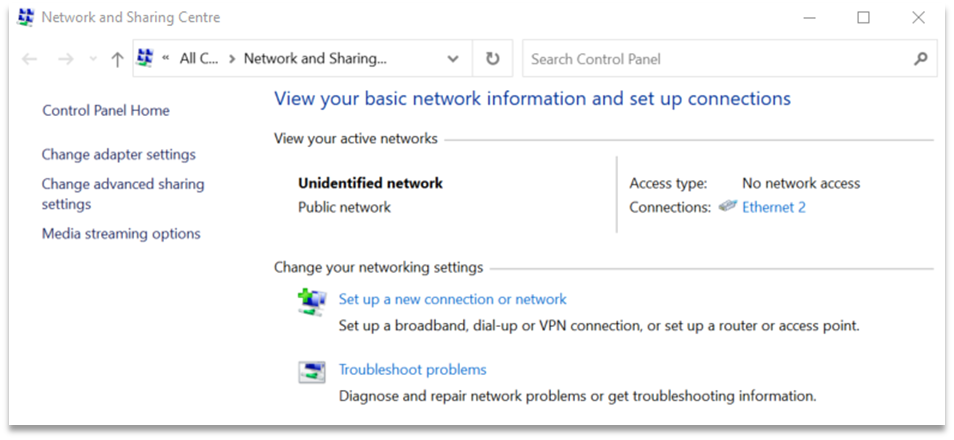954x440 pixels.
Task: Select the All C... breadcrumb segment
Action: (198, 59)
